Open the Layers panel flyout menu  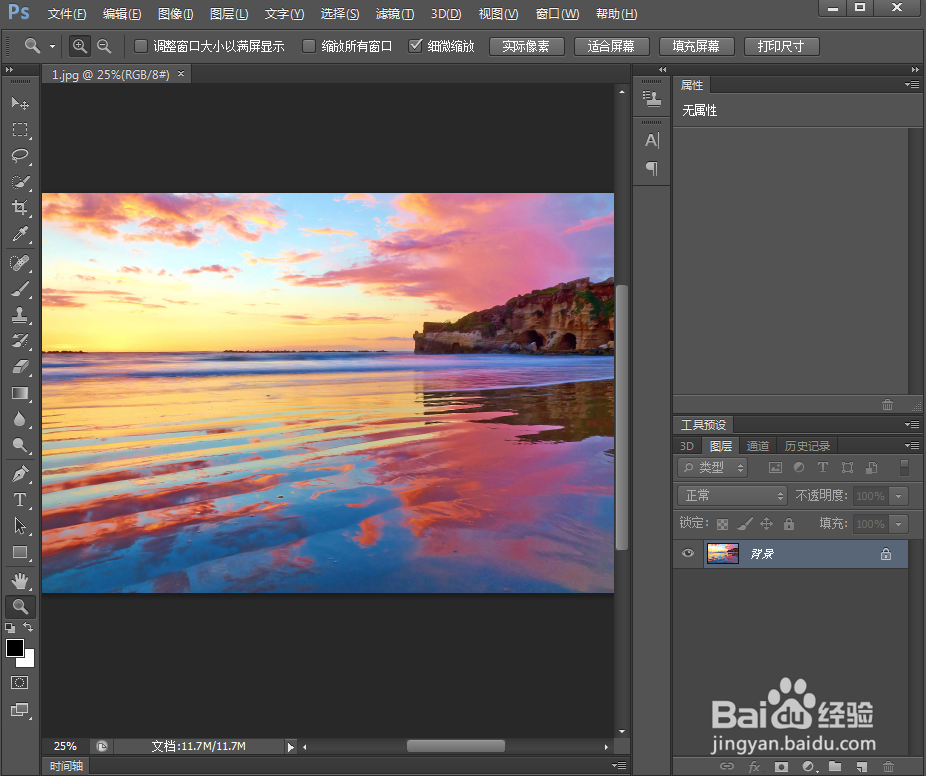tap(912, 445)
